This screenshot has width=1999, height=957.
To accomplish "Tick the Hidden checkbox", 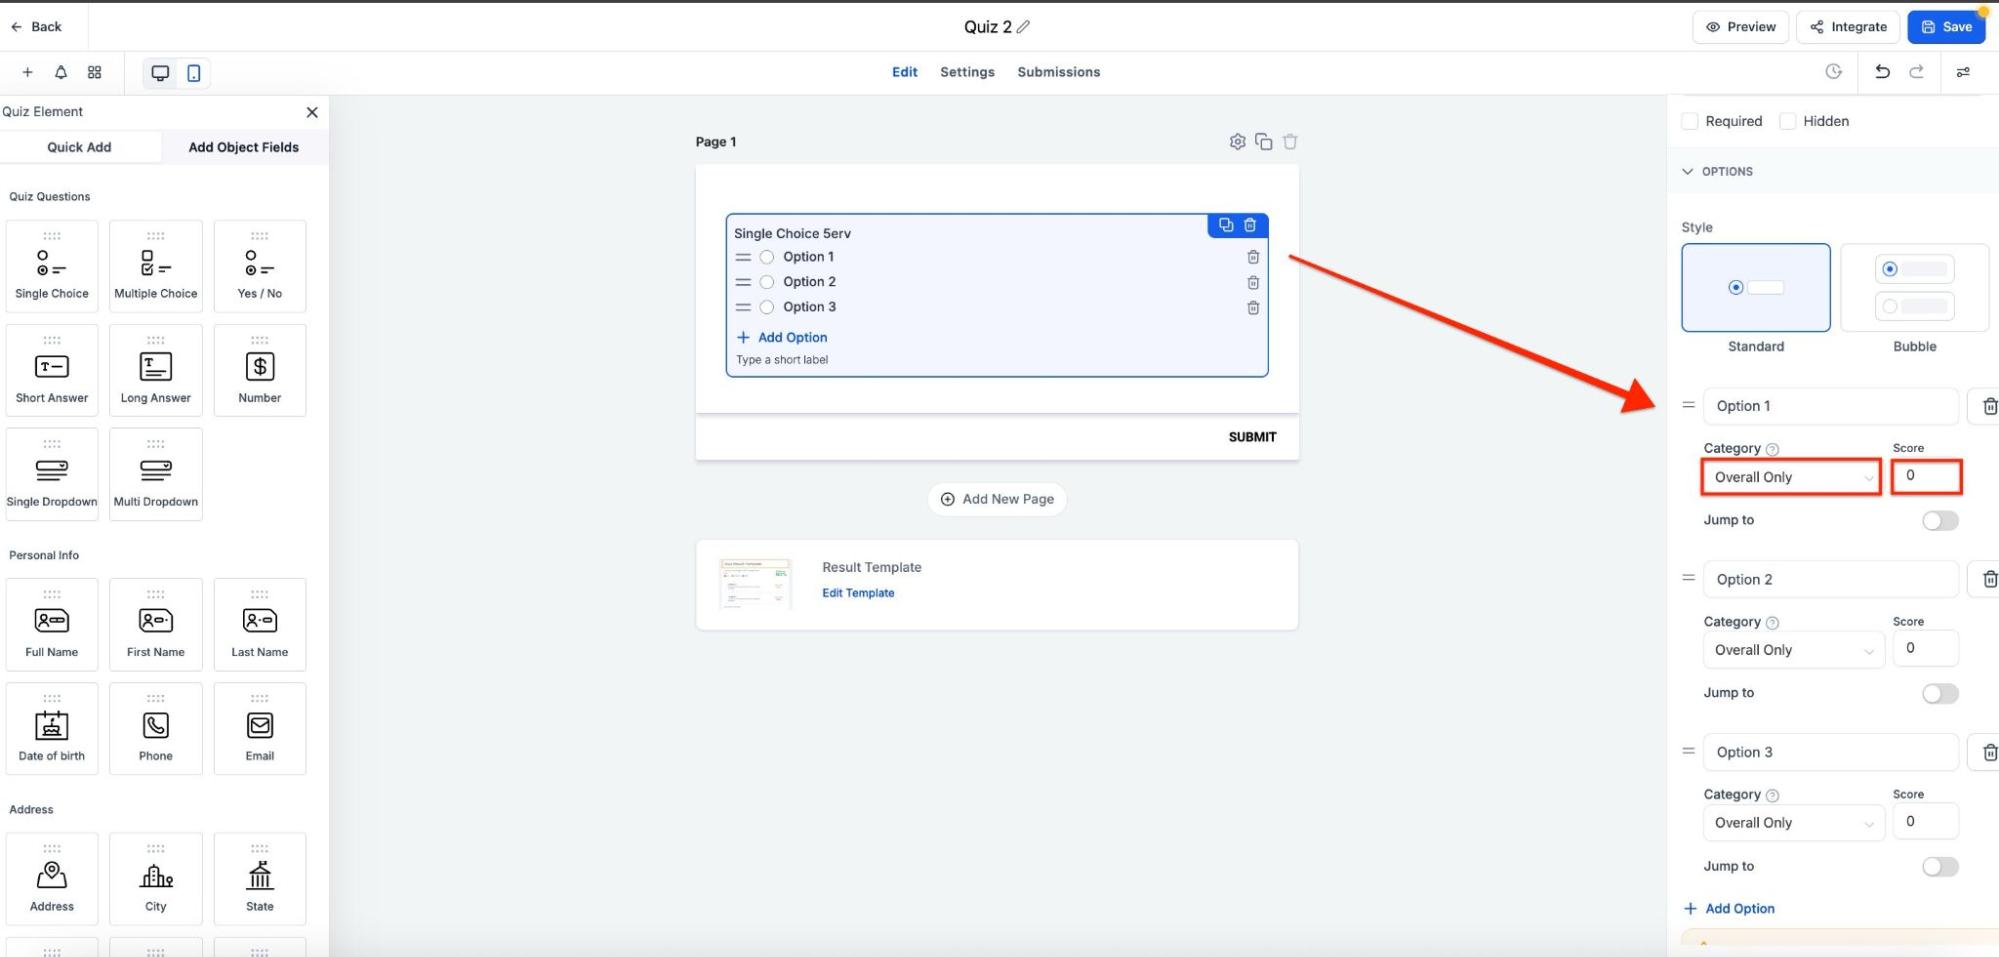I will tap(1788, 121).
